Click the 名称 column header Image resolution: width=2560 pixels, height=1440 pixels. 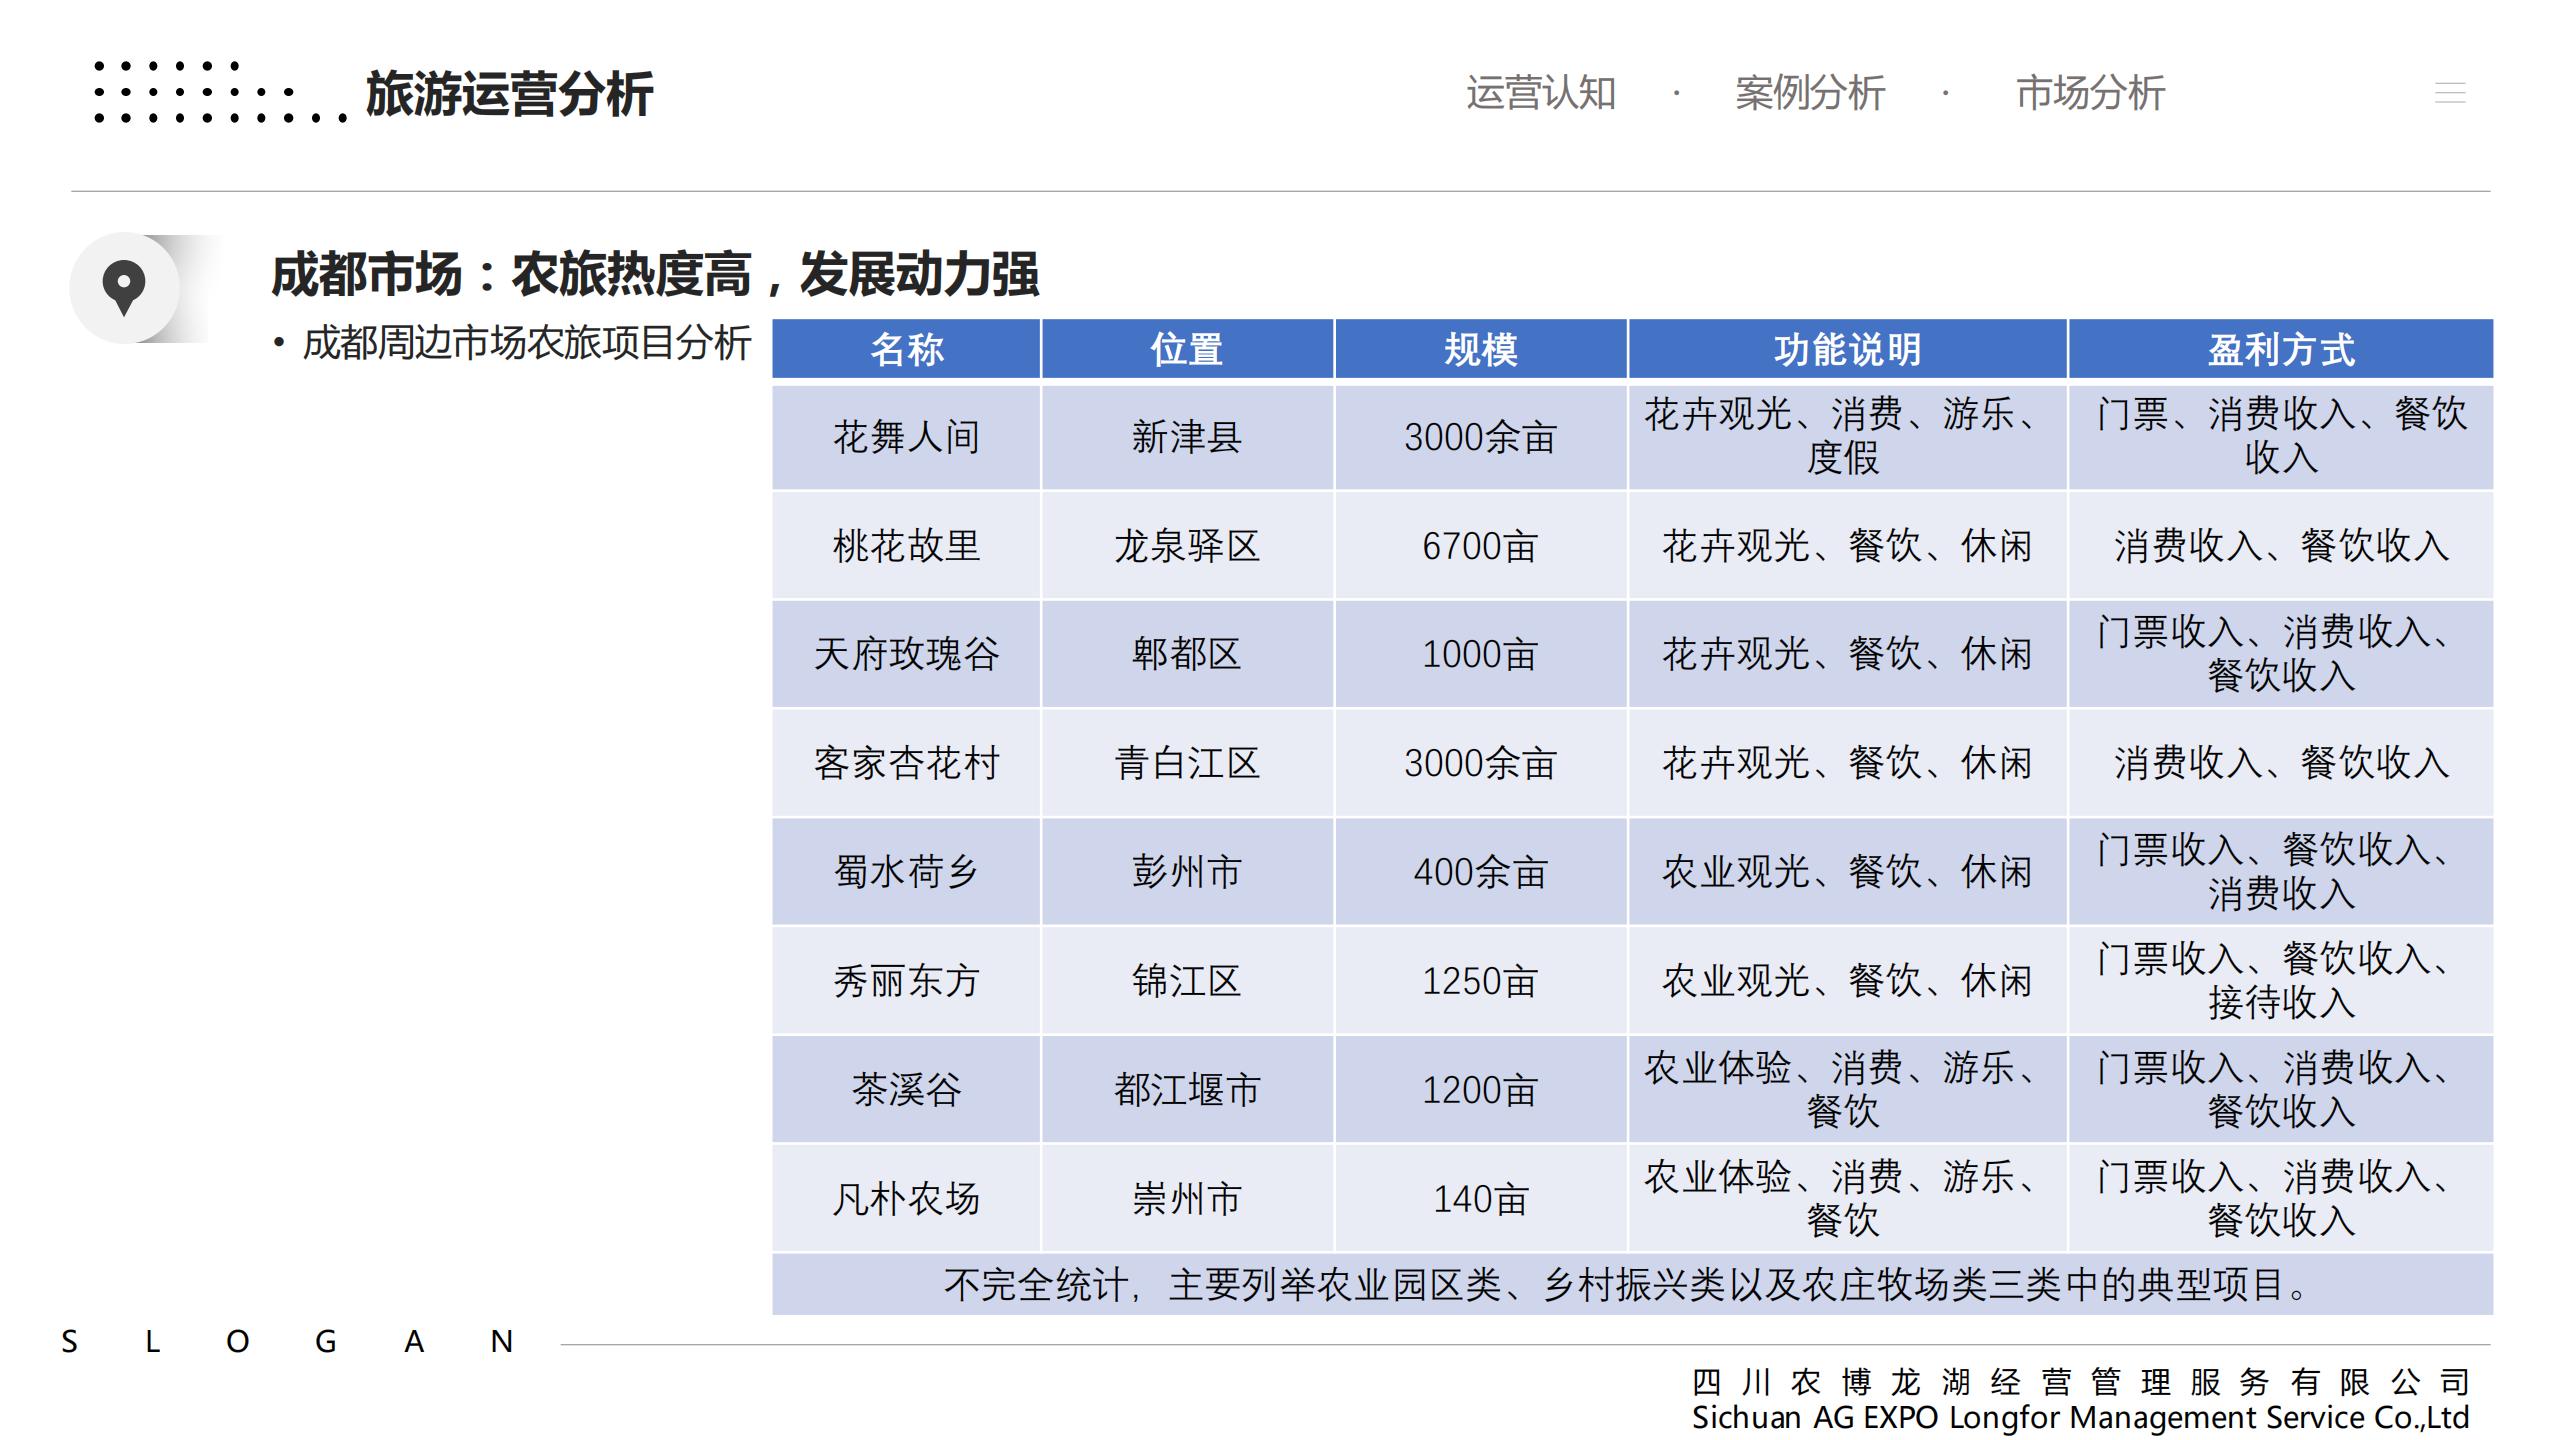[906, 350]
